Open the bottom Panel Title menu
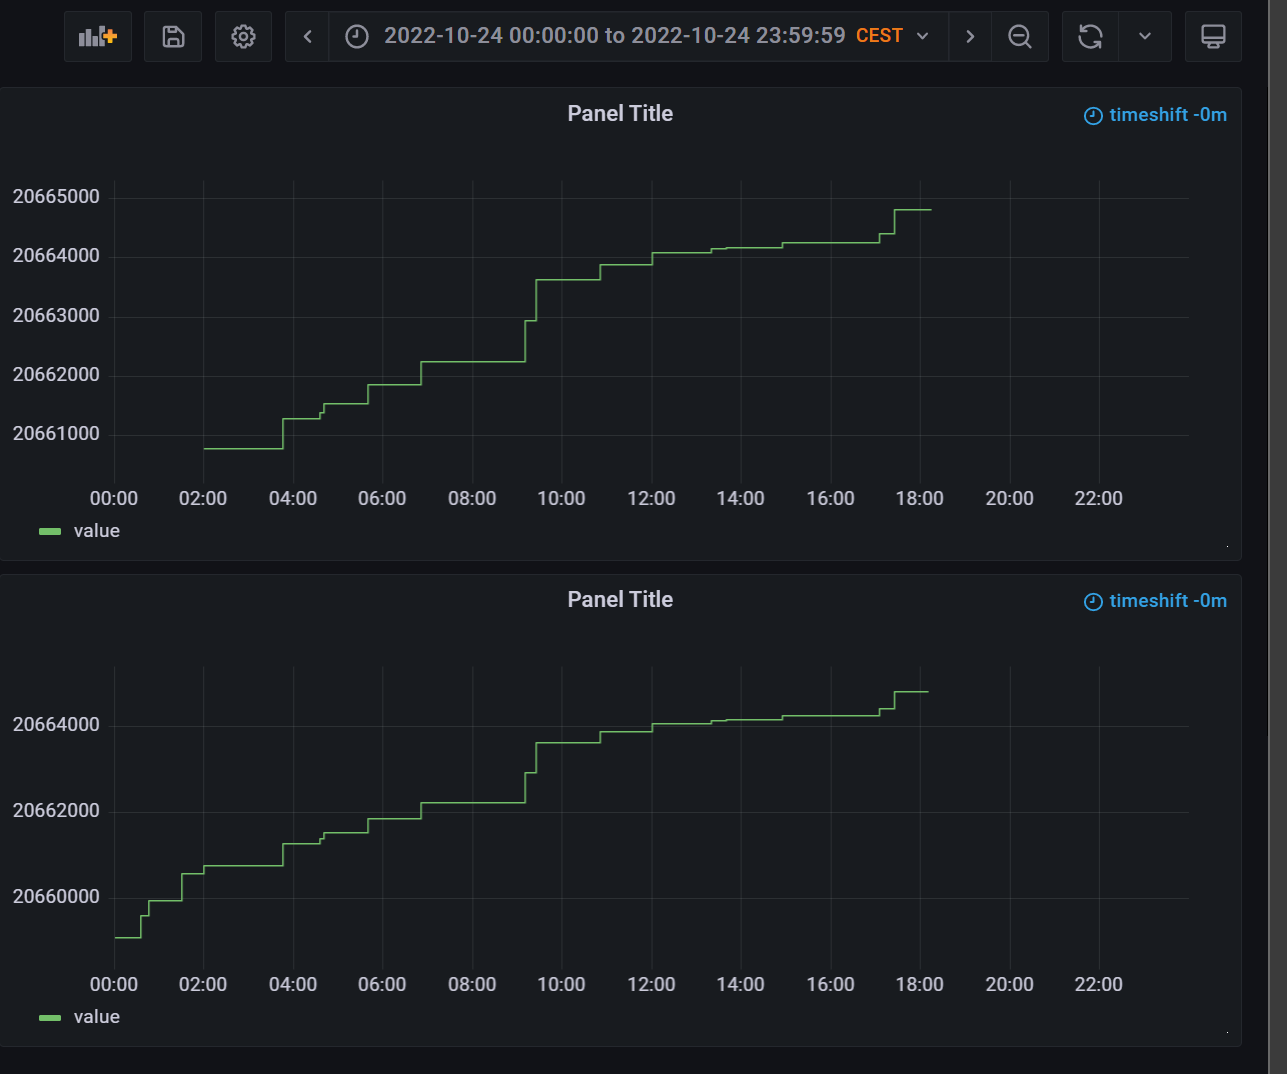1287x1074 pixels. 620,600
